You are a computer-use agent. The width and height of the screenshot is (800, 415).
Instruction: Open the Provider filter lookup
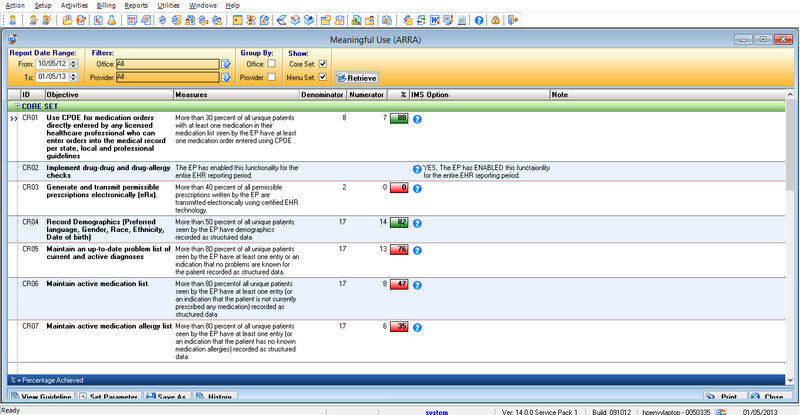pos(226,76)
